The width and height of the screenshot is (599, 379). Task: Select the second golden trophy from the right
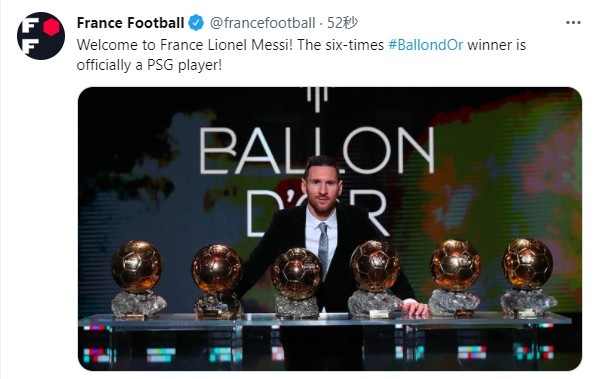[455, 277]
